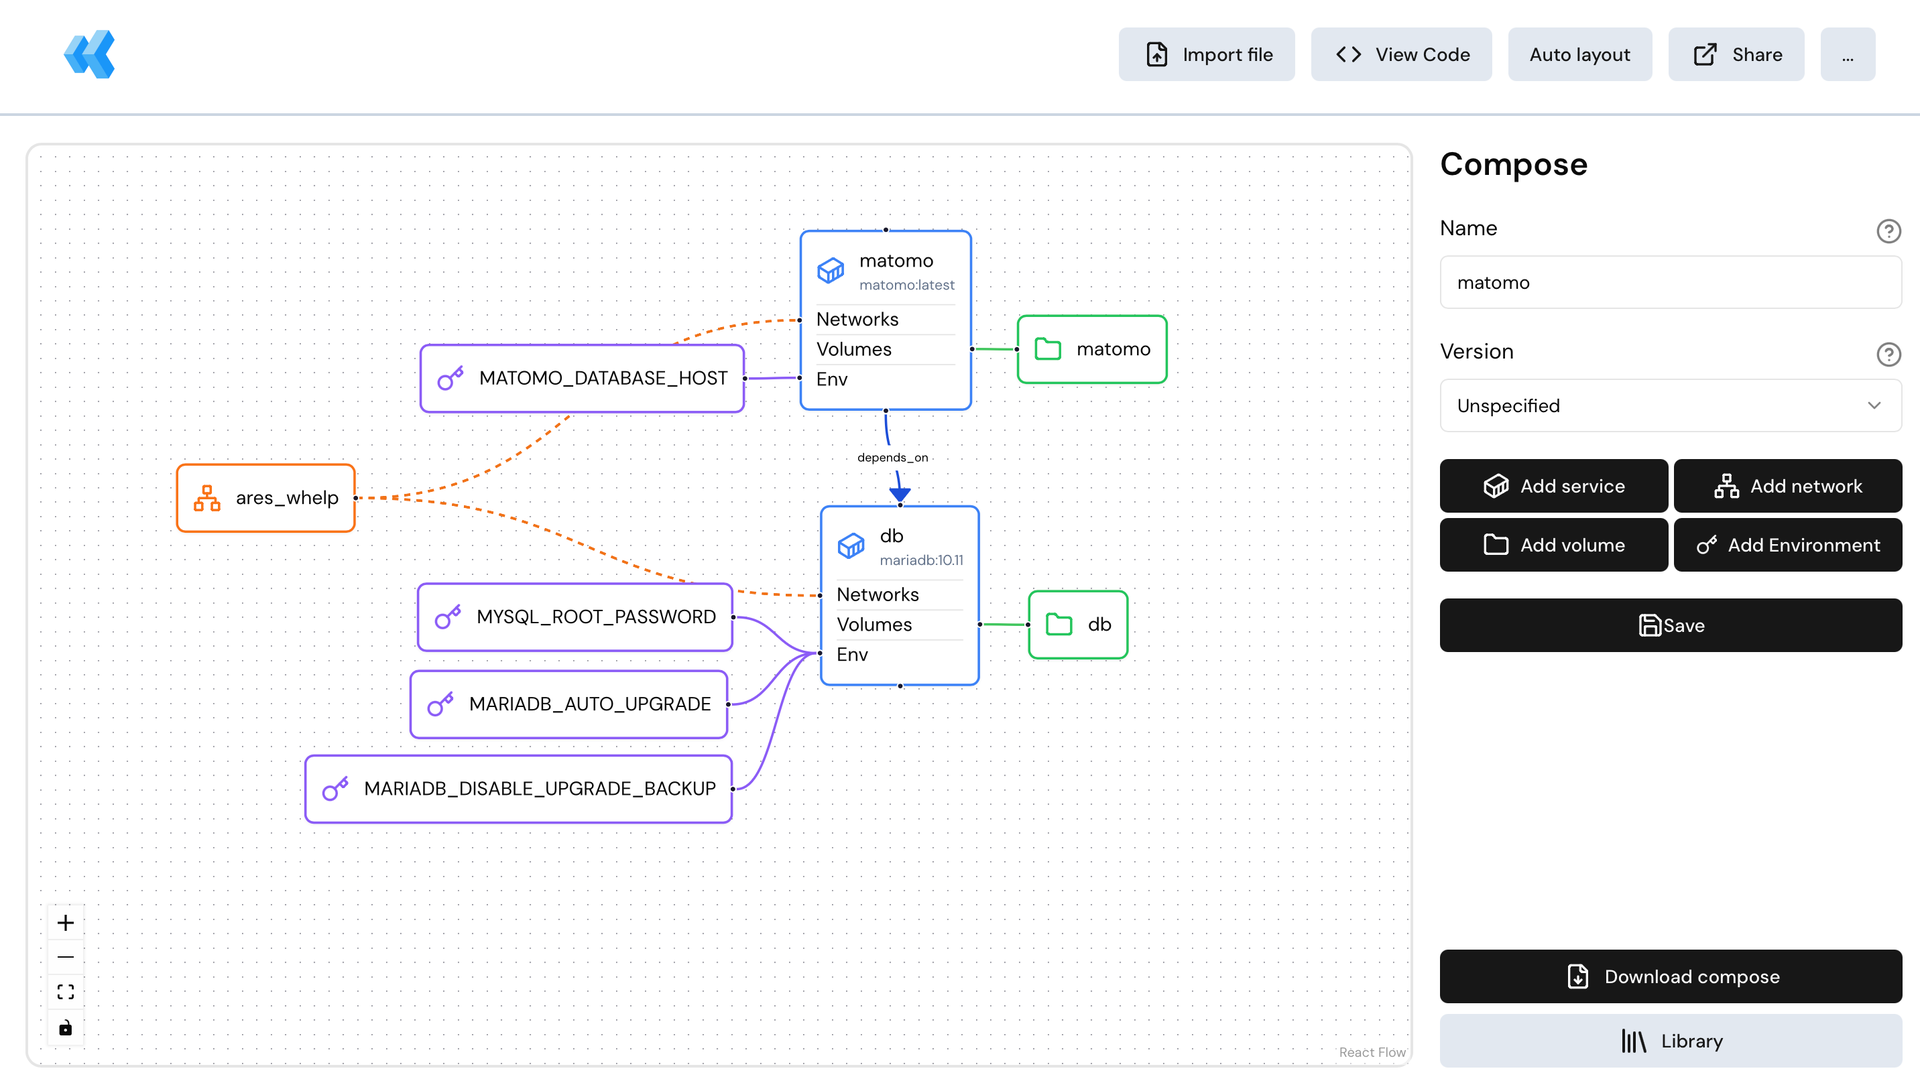Click the MARIADB_DISABLE_UPGRADE_BACKUP key icon
Viewport: 1920px width, 1087px height.
point(336,789)
